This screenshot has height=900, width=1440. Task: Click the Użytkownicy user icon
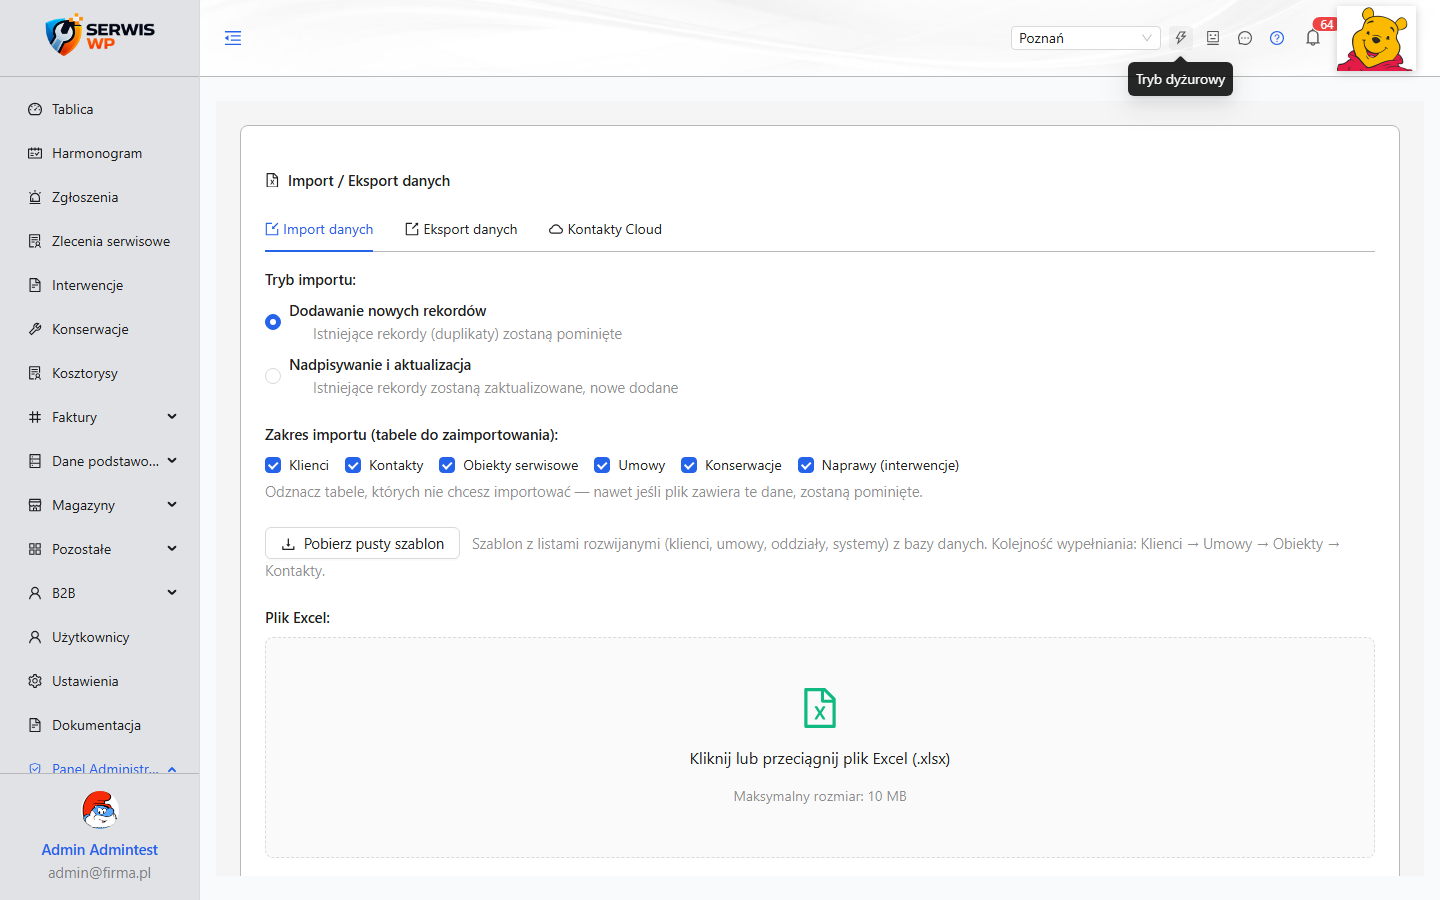[35, 637]
